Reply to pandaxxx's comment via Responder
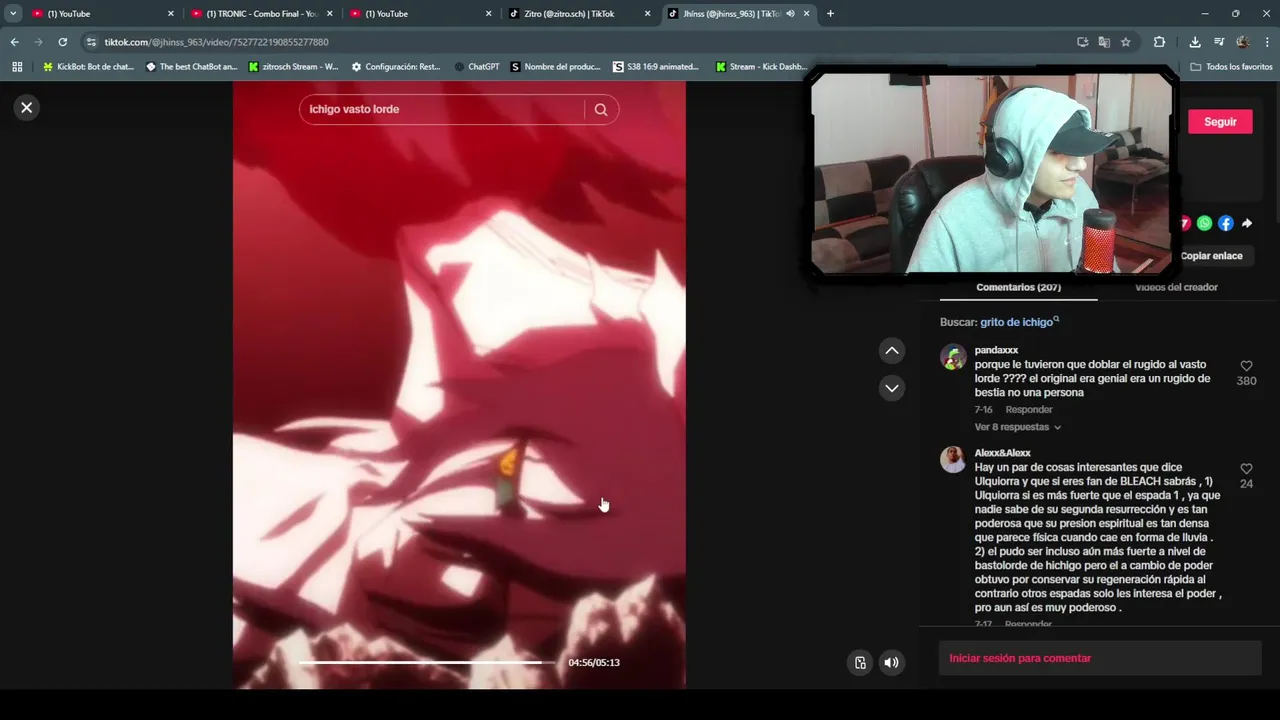Screen dimensions: 1280x720 [1029, 410]
